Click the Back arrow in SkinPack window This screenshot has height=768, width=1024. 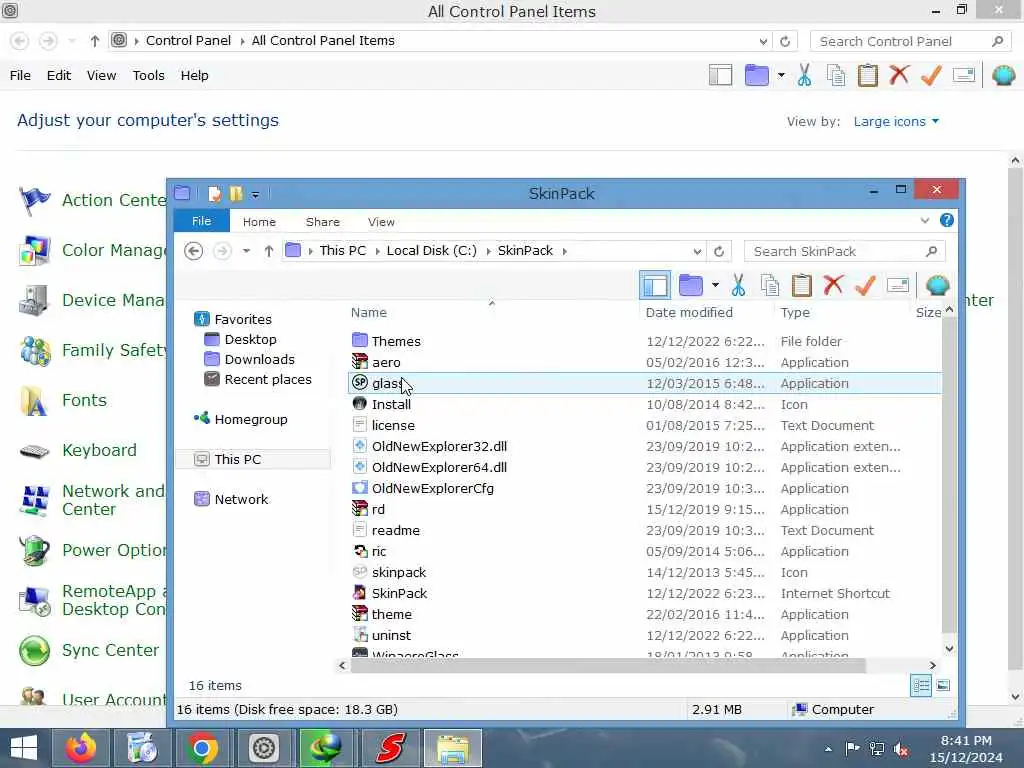coord(193,251)
